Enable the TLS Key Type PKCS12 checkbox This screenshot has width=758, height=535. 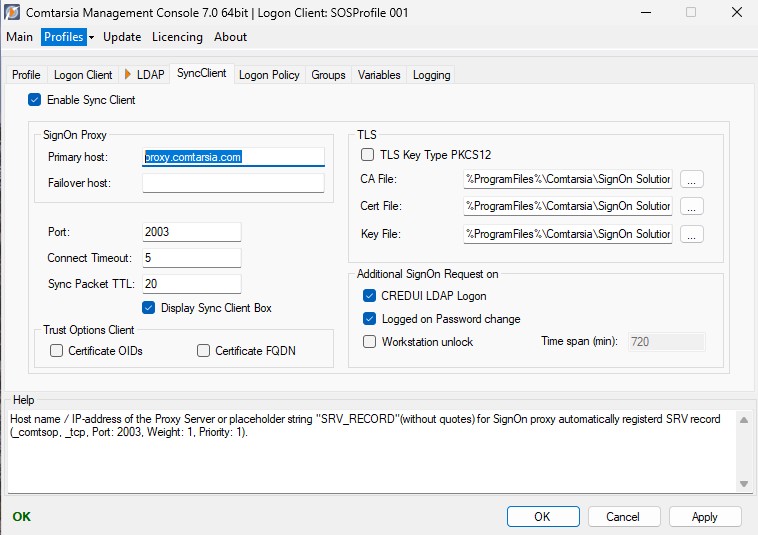click(x=368, y=155)
